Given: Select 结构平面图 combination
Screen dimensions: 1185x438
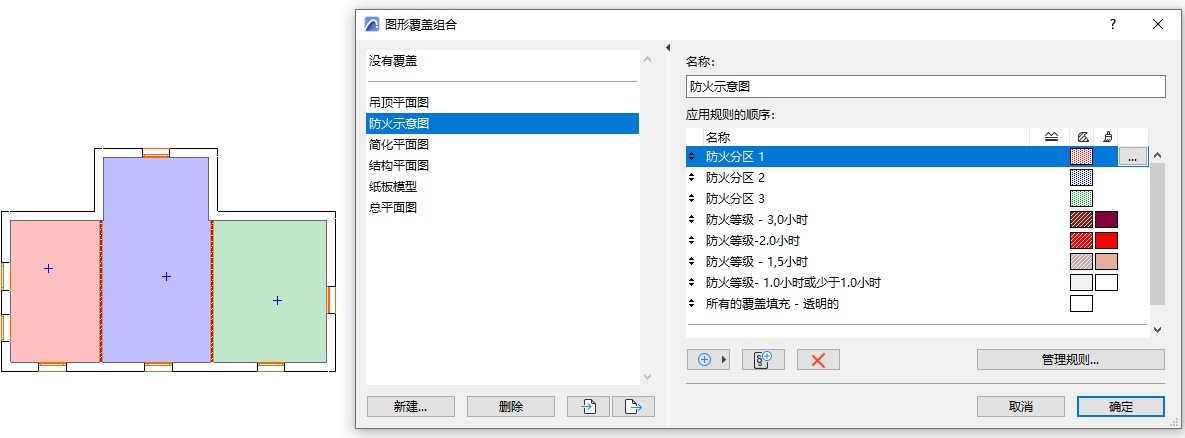Looking at the screenshot, I should click(x=503, y=165).
